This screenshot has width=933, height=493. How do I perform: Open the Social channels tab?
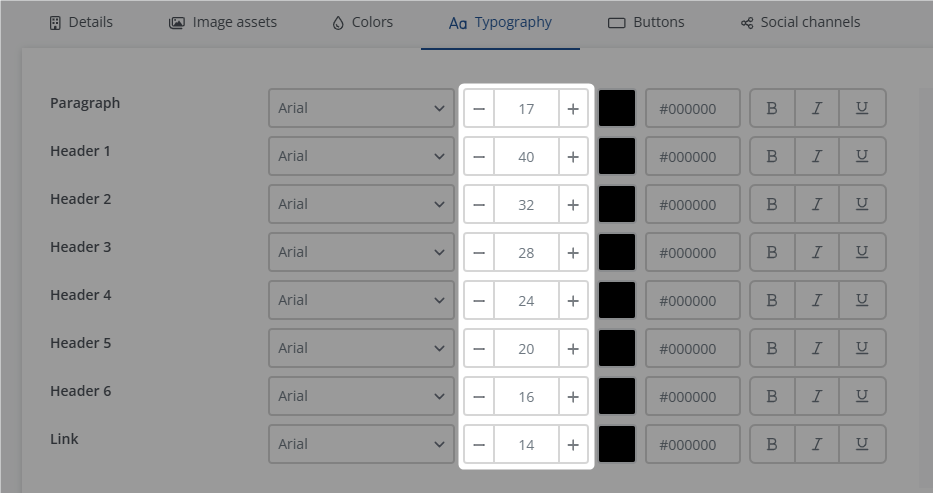click(799, 22)
